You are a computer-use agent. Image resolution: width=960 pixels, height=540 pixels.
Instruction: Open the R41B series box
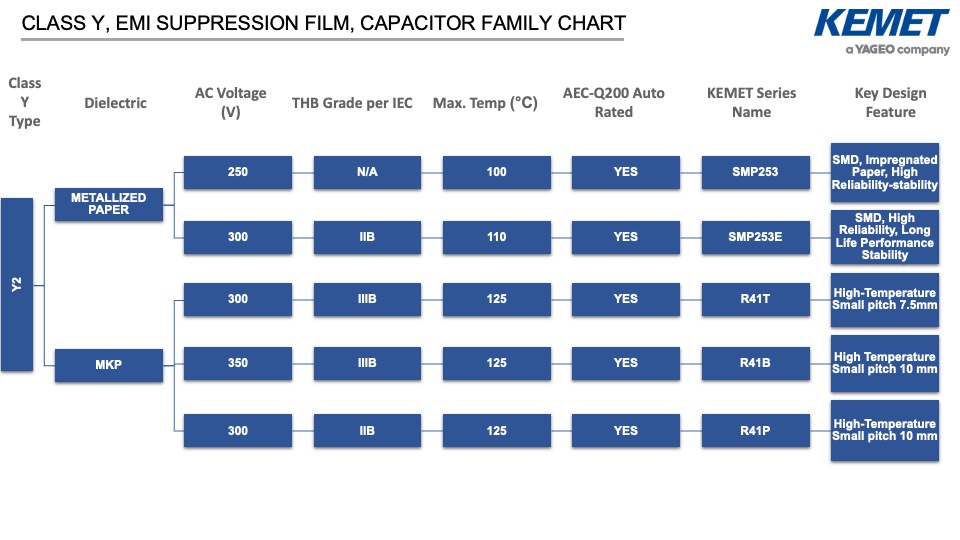tap(756, 363)
